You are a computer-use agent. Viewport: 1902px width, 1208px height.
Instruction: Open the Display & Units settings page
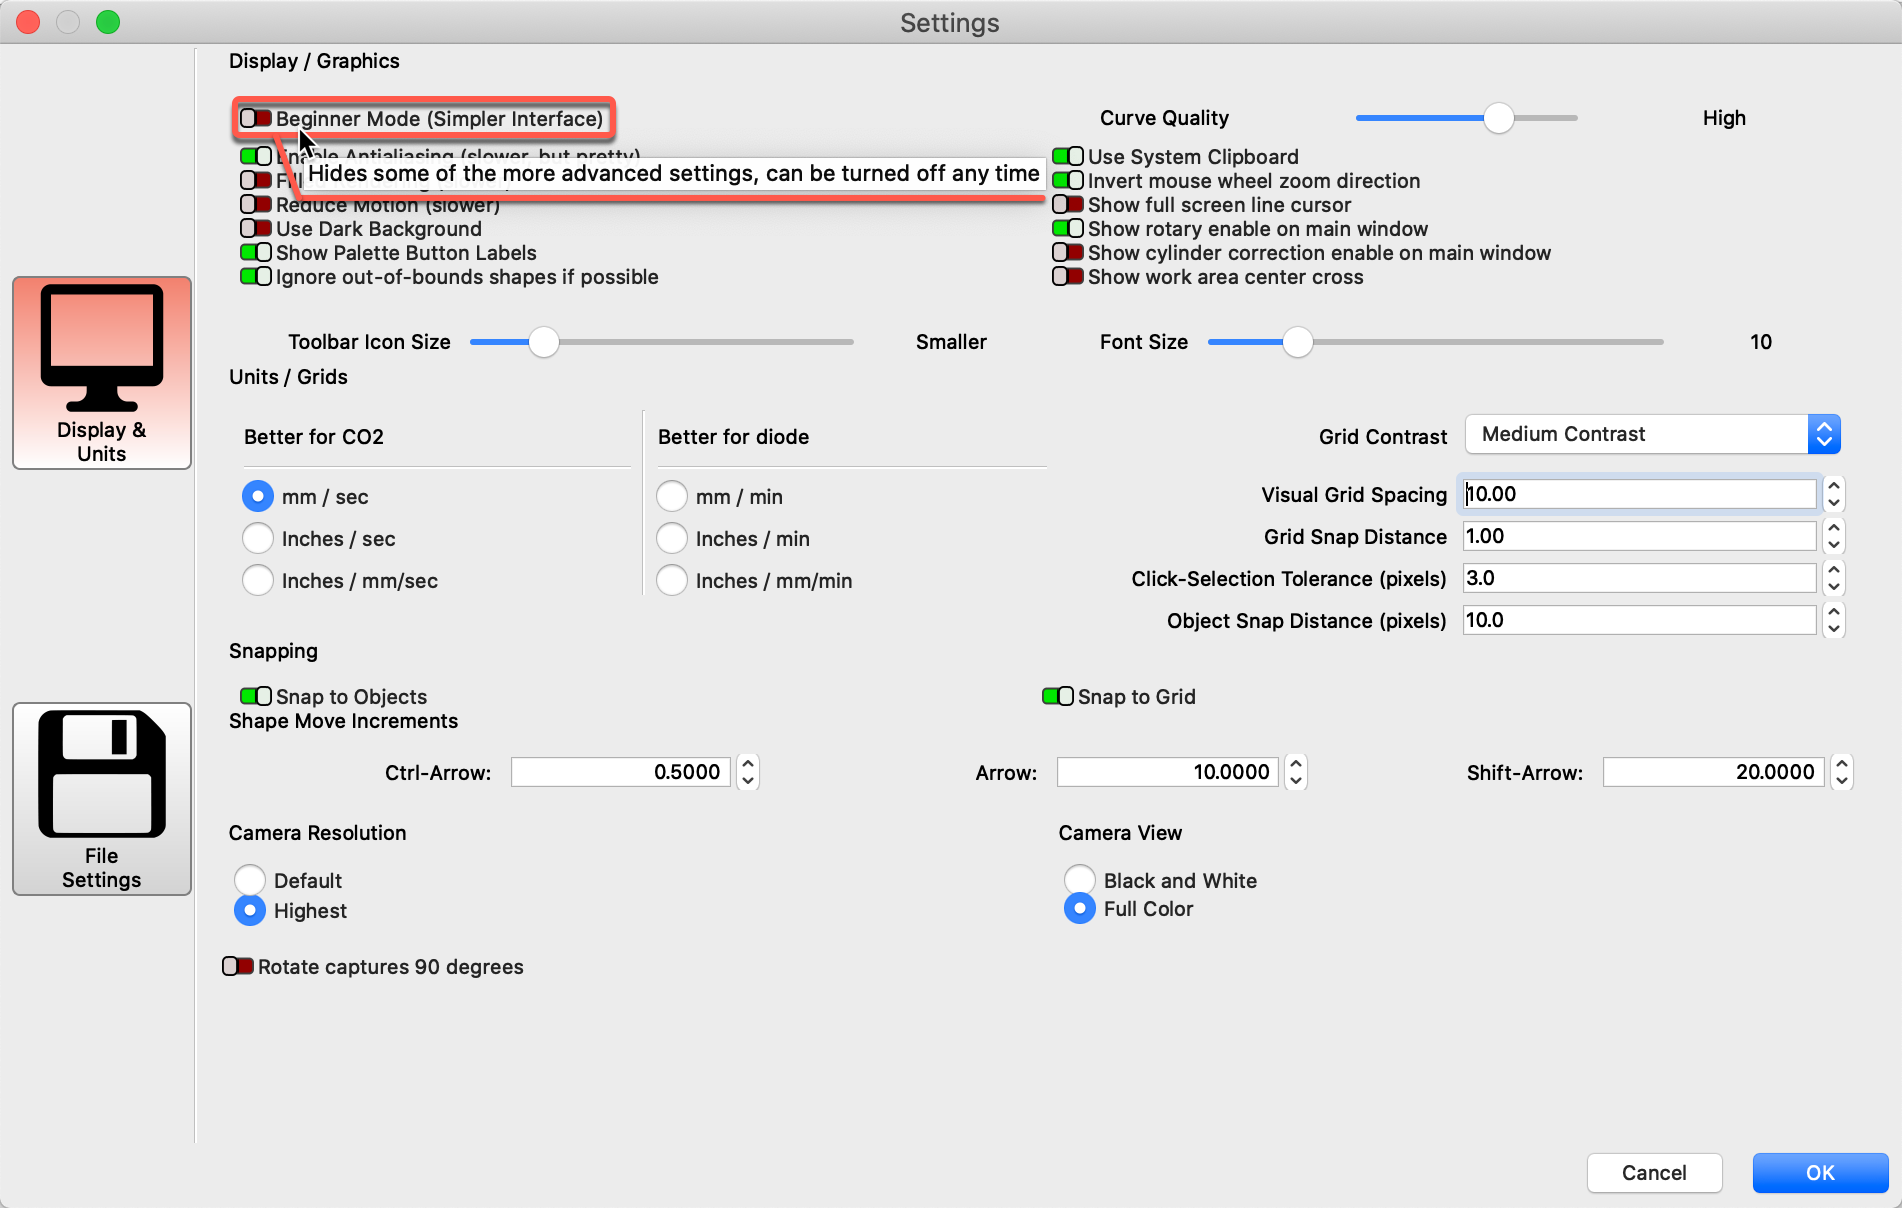pos(102,373)
